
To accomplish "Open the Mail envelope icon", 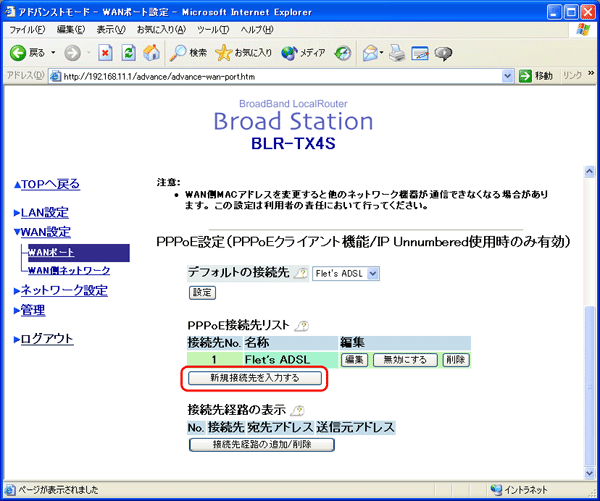I will click(370, 53).
